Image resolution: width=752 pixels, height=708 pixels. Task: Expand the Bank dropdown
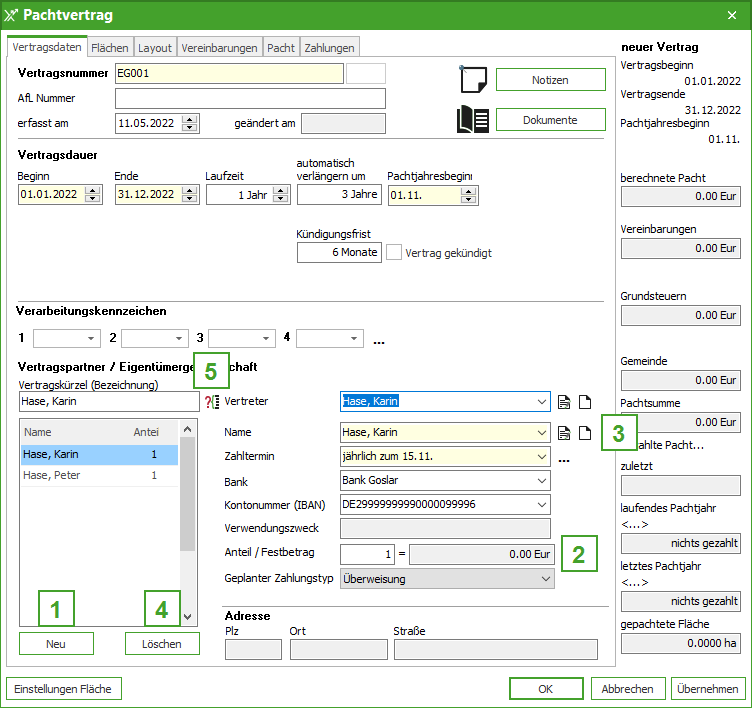[x=543, y=481]
